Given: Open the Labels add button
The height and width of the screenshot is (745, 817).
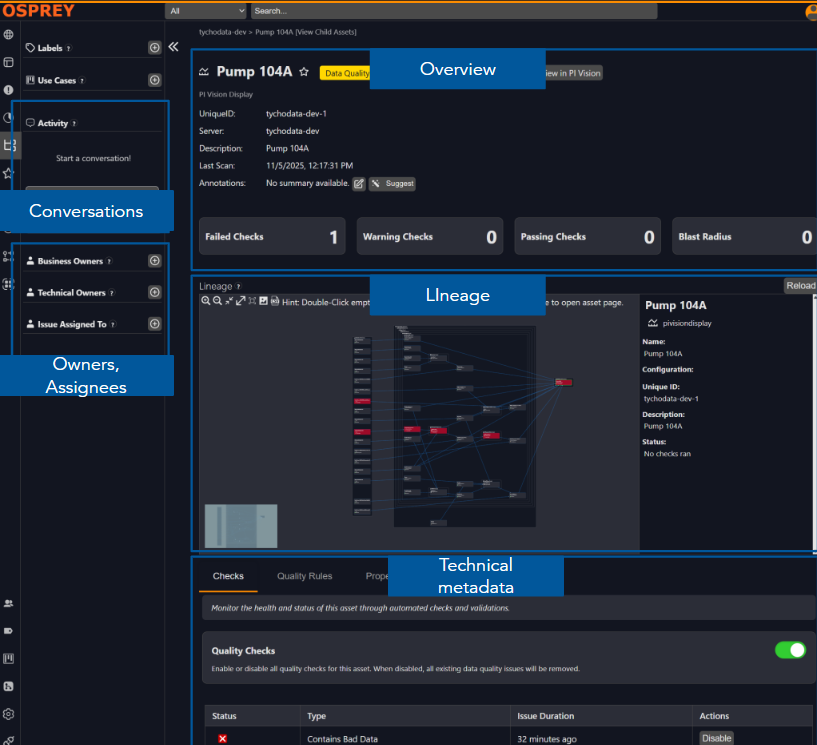Looking at the screenshot, I should [x=154, y=47].
